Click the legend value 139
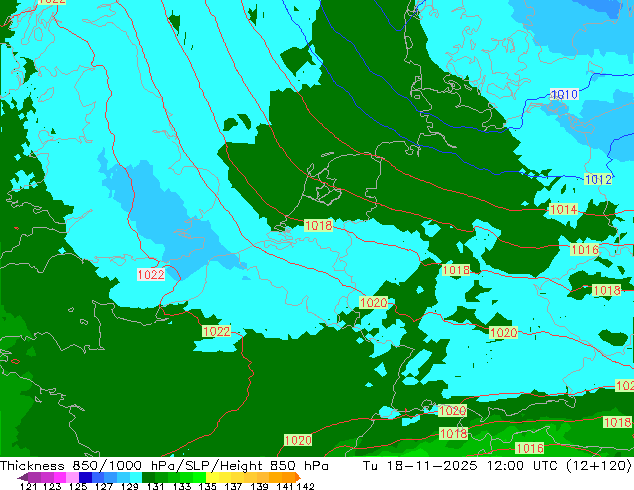Viewport: 634px width, 490px height. coord(259,486)
